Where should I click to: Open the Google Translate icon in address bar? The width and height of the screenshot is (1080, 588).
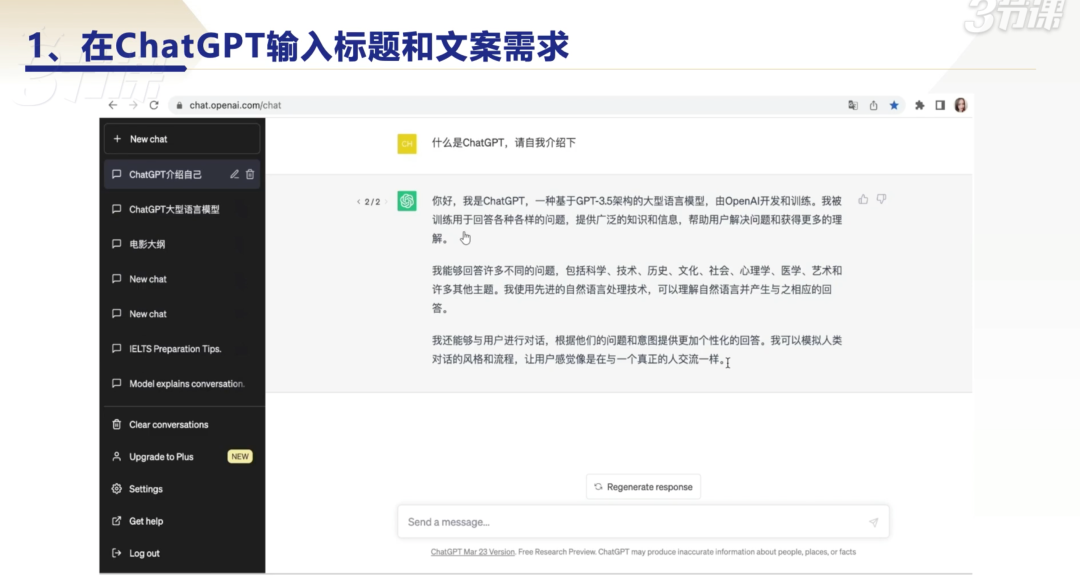[853, 104]
